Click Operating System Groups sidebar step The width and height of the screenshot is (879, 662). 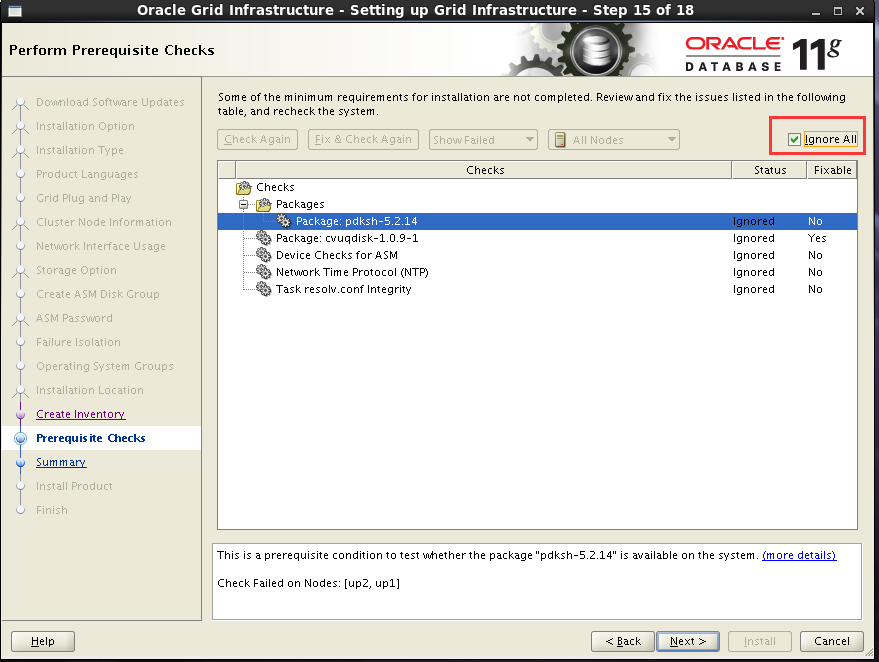[x=105, y=366]
